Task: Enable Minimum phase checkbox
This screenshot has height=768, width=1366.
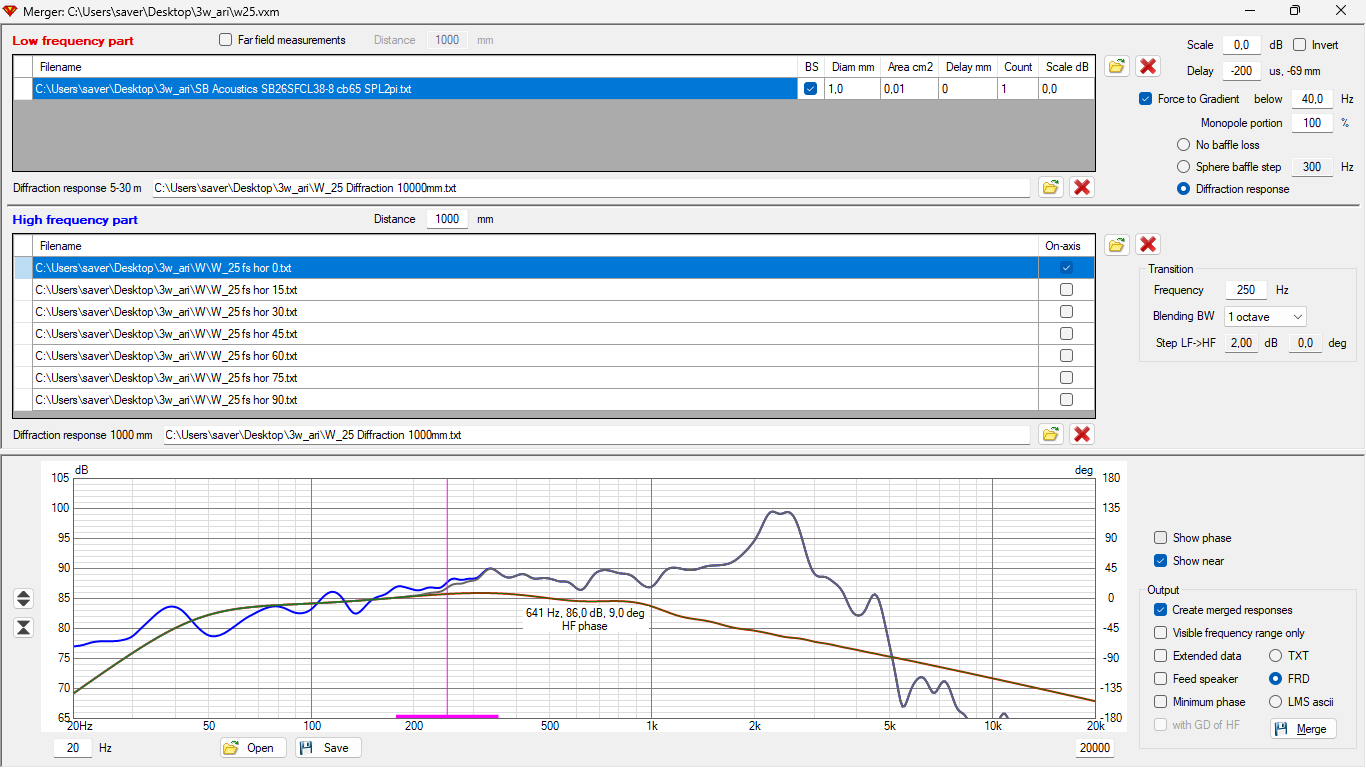Action: pos(1161,702)
